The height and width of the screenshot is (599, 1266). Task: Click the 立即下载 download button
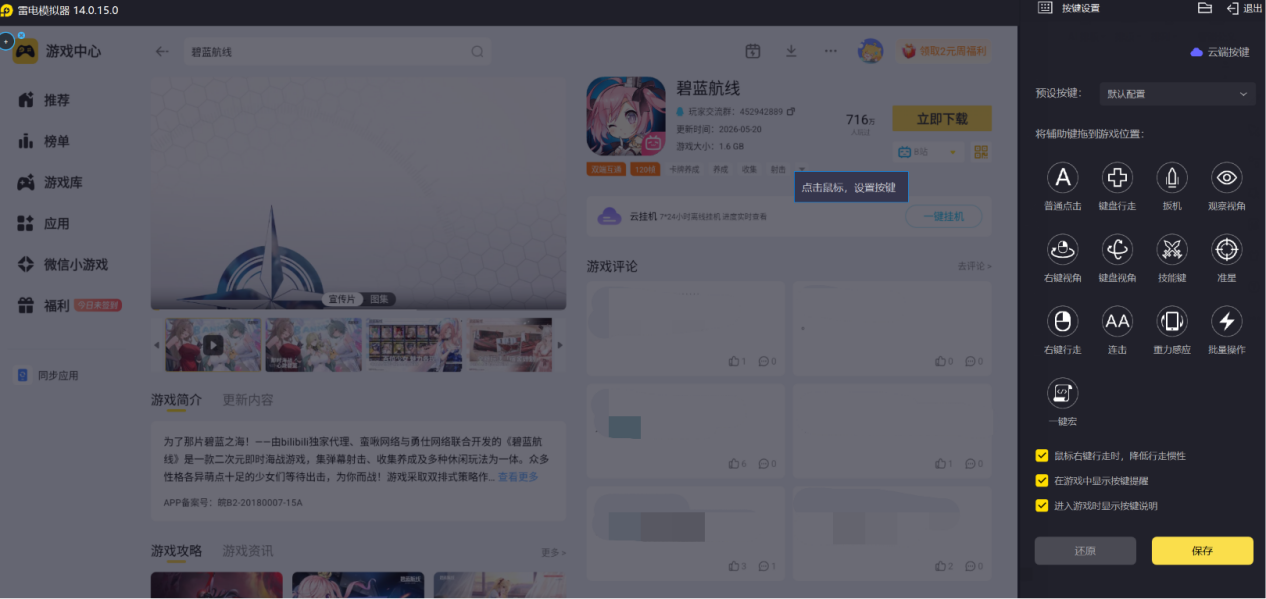point(942,118)
